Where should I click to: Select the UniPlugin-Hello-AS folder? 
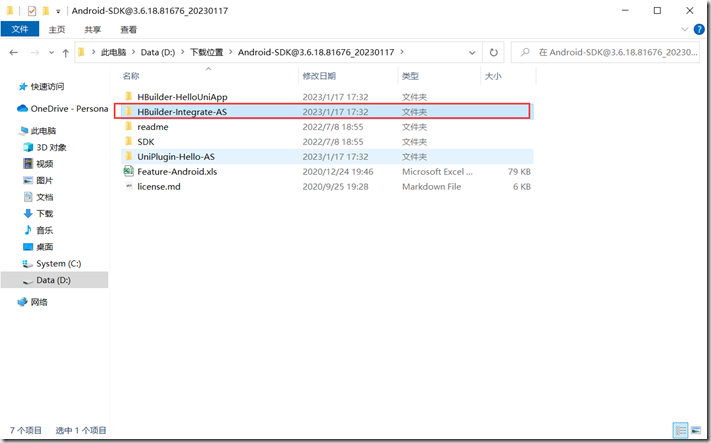click(176, 157)
